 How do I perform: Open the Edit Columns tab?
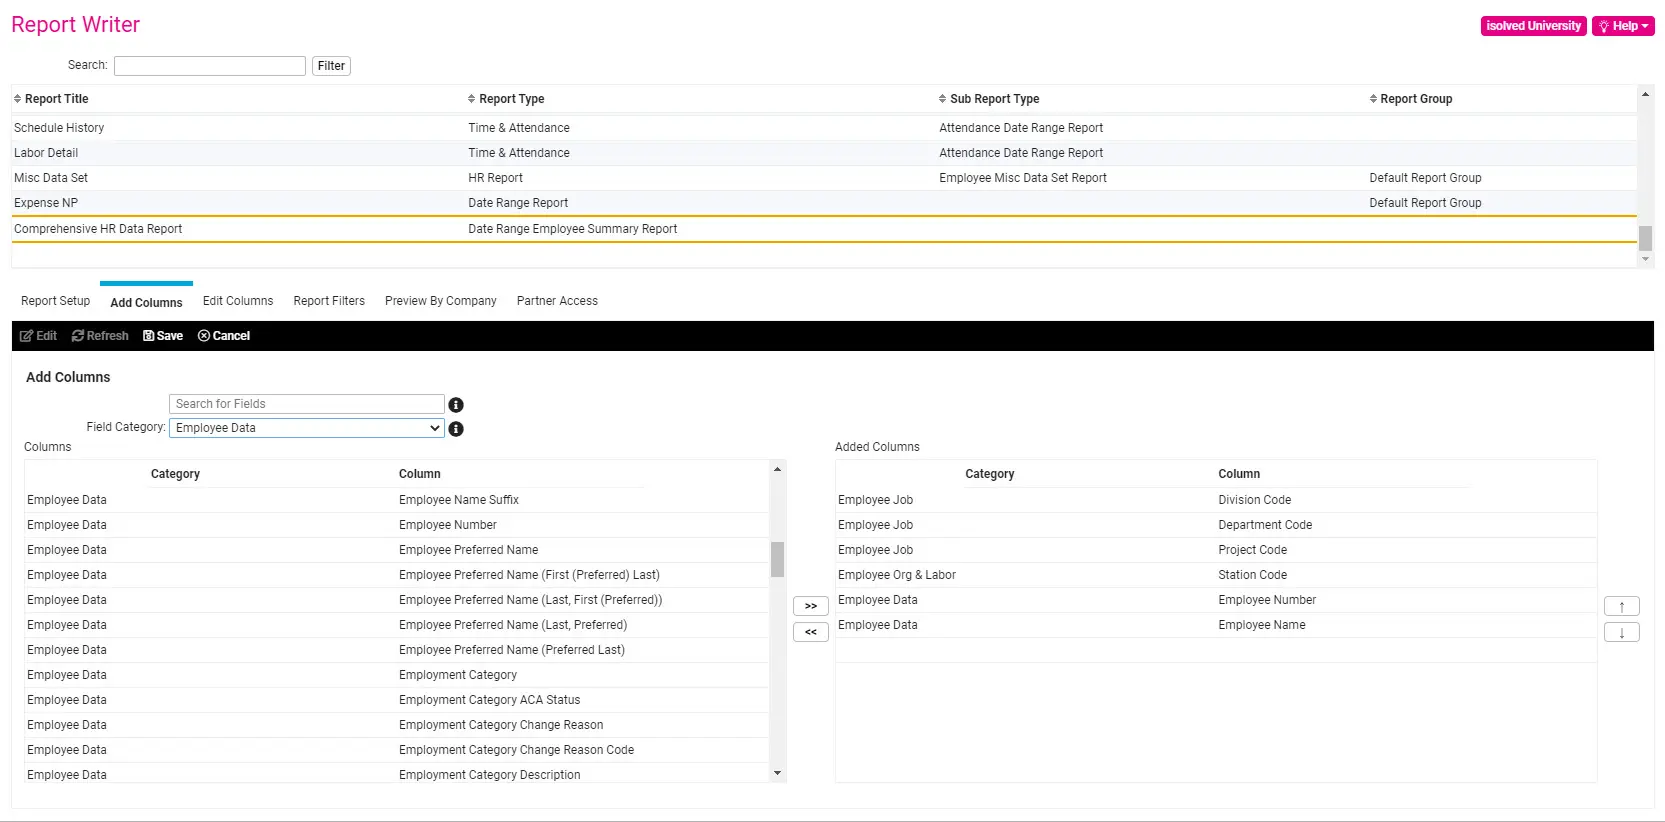click(x=238, y=301)
